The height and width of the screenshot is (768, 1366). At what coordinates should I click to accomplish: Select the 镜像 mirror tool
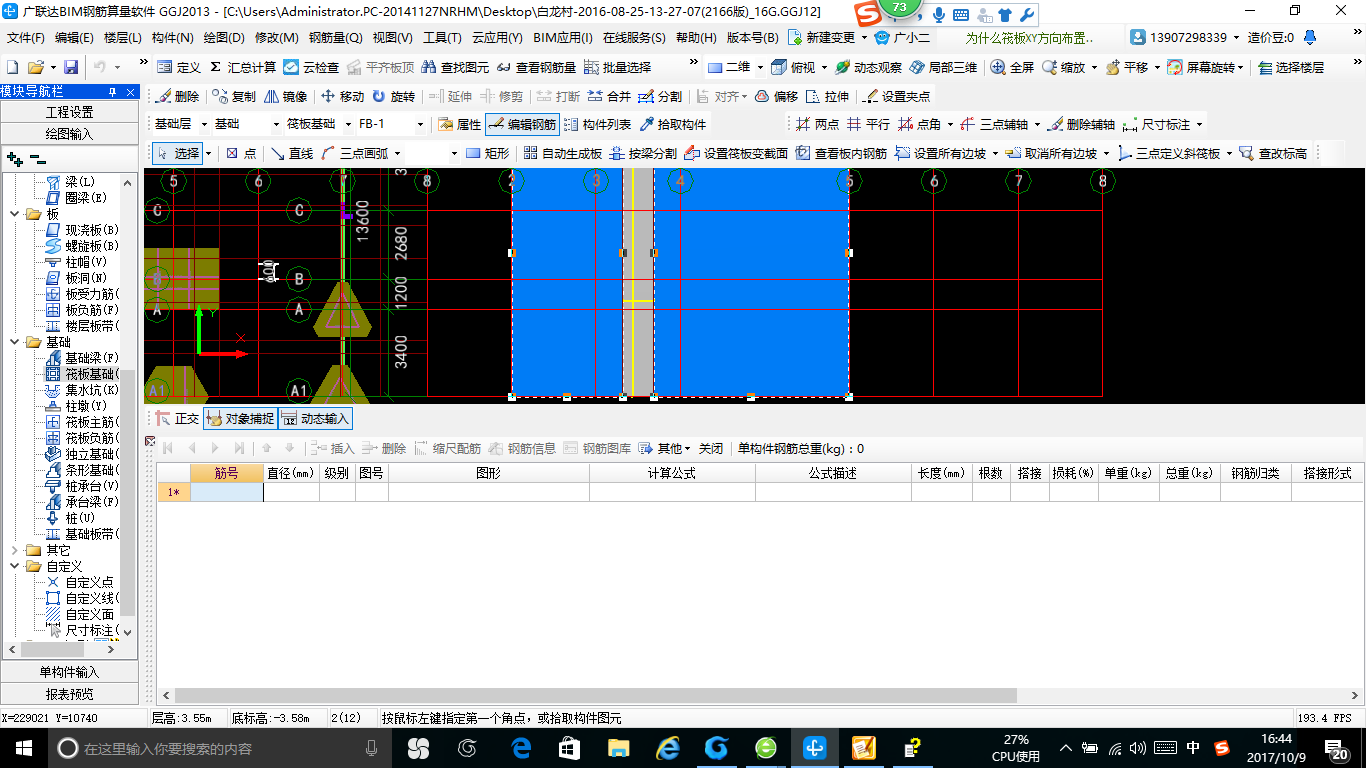click(x=286, y=96)
